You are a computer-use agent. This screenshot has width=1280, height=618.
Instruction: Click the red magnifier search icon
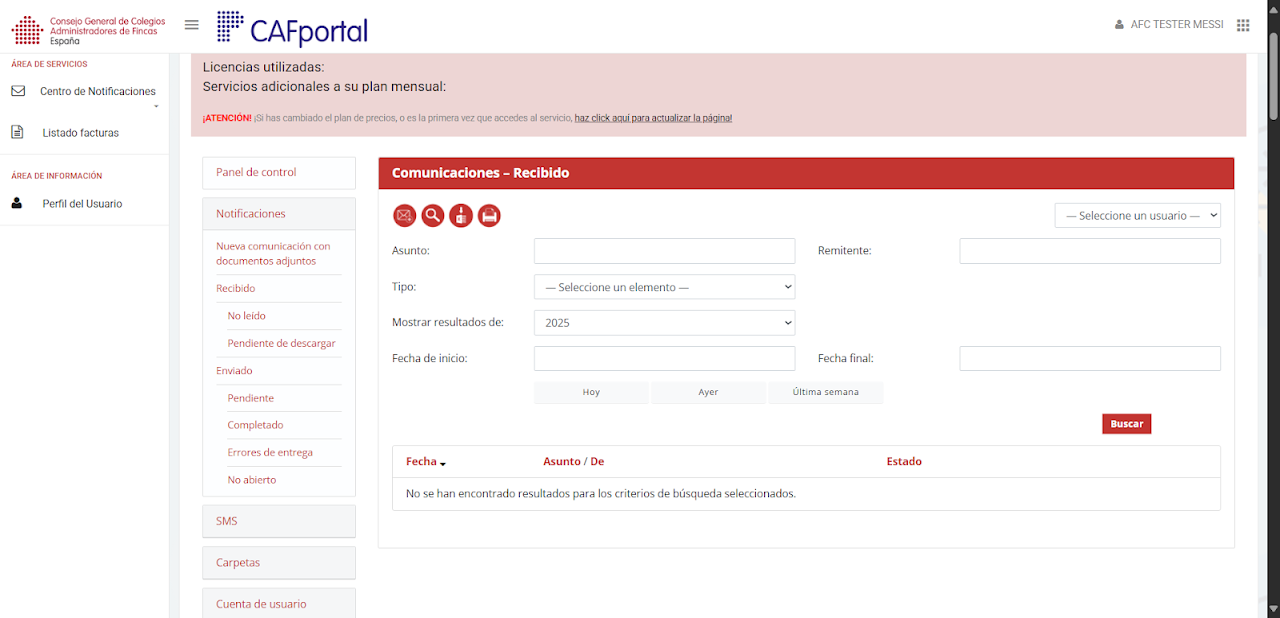click(x=433, y=215)
